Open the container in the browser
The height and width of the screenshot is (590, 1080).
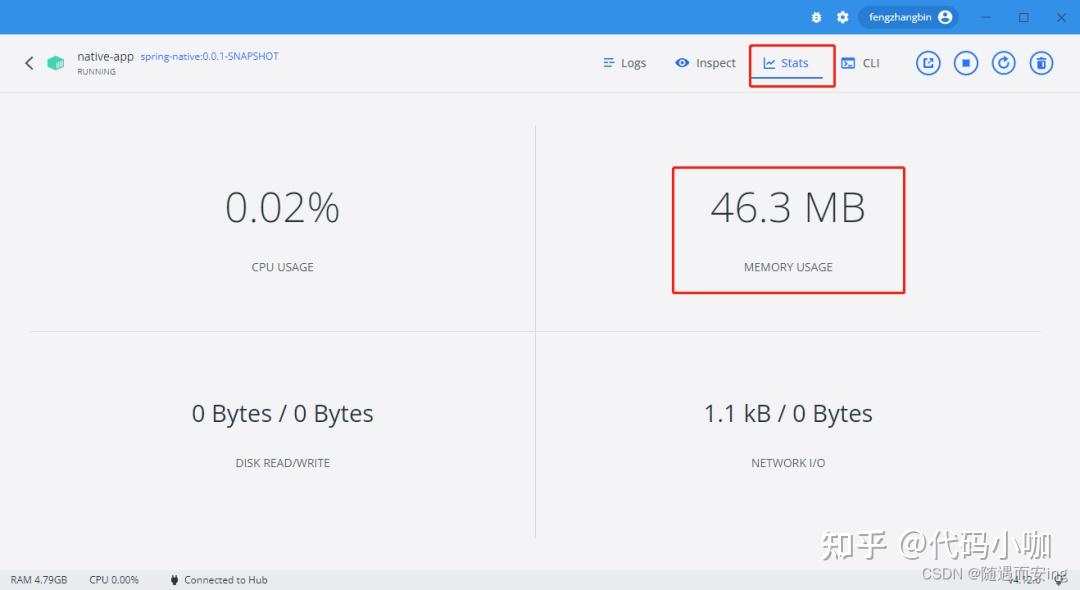(927, 62)
